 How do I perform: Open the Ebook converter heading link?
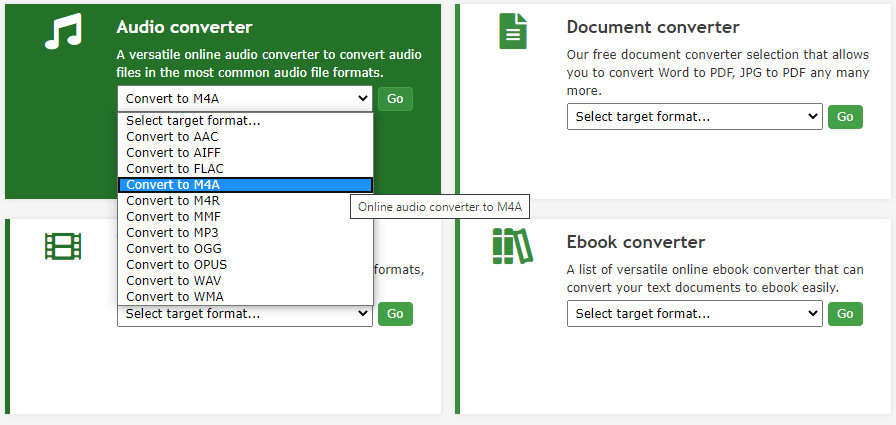click(x=636, y=242)
